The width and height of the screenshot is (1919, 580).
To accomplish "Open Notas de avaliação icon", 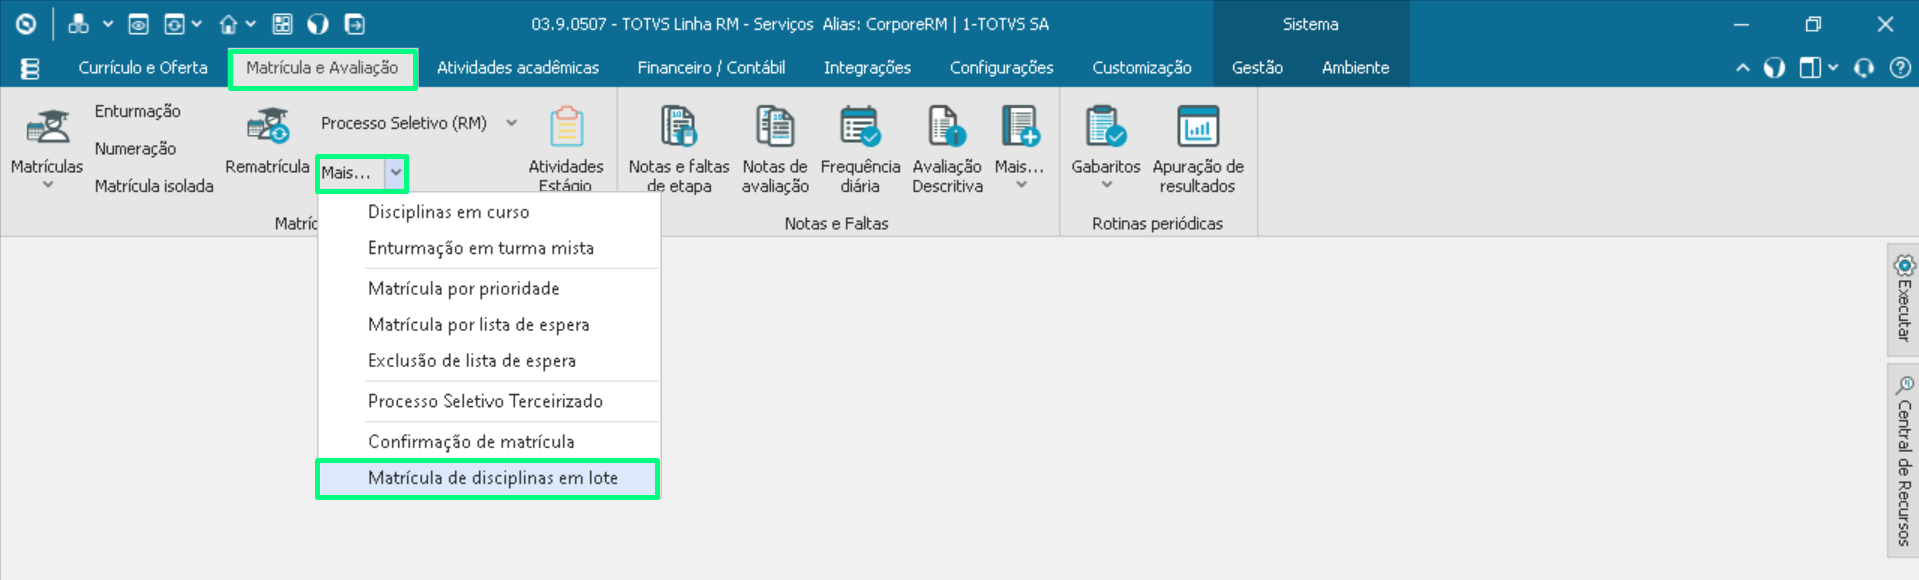I will click(775, 128).
